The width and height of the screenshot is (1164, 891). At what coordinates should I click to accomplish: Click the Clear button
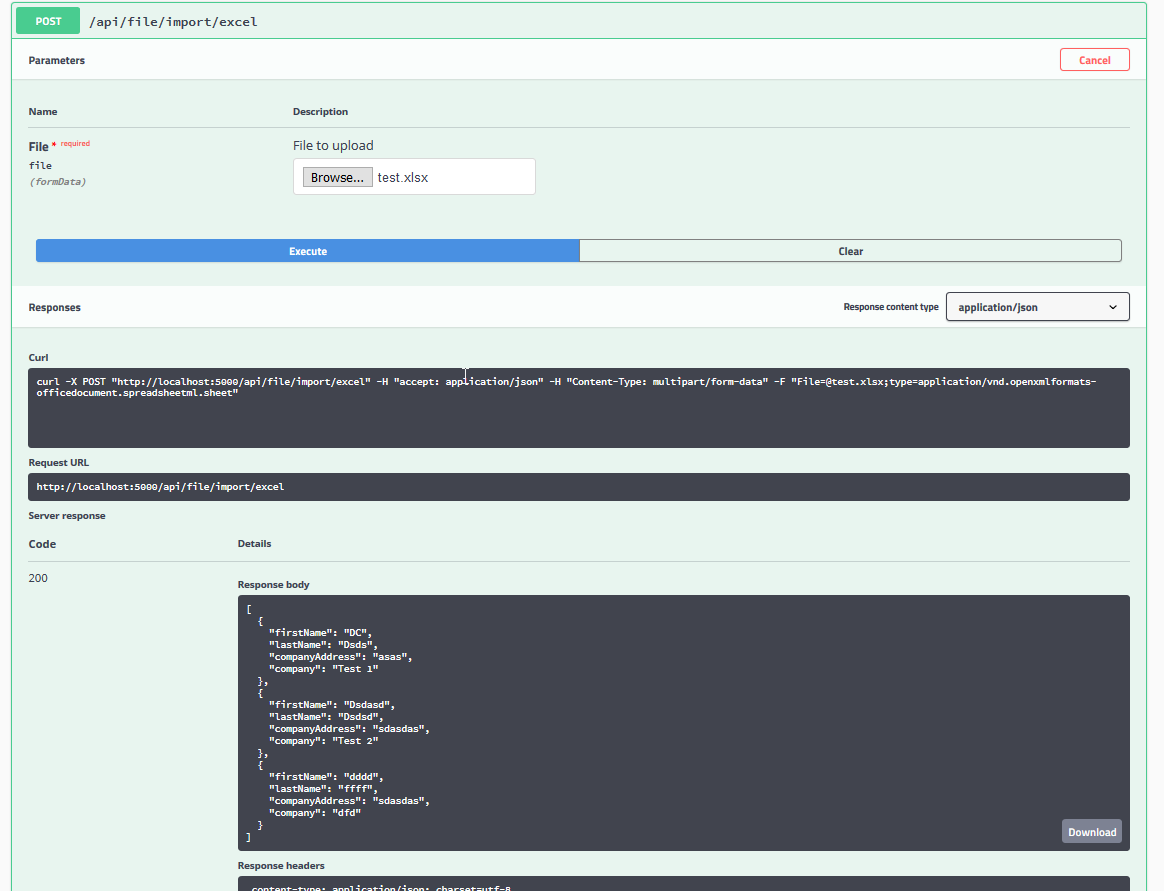[x=850, y=251]
